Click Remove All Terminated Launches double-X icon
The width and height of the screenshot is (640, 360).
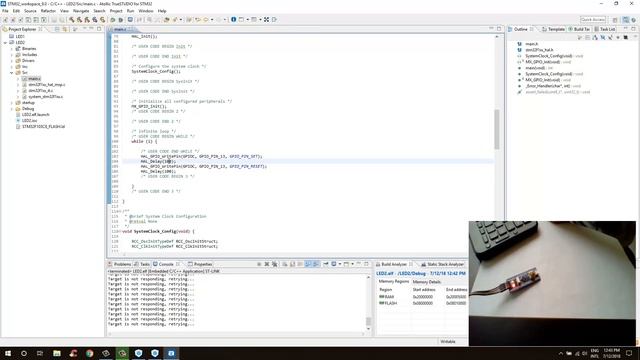(275, 264)
